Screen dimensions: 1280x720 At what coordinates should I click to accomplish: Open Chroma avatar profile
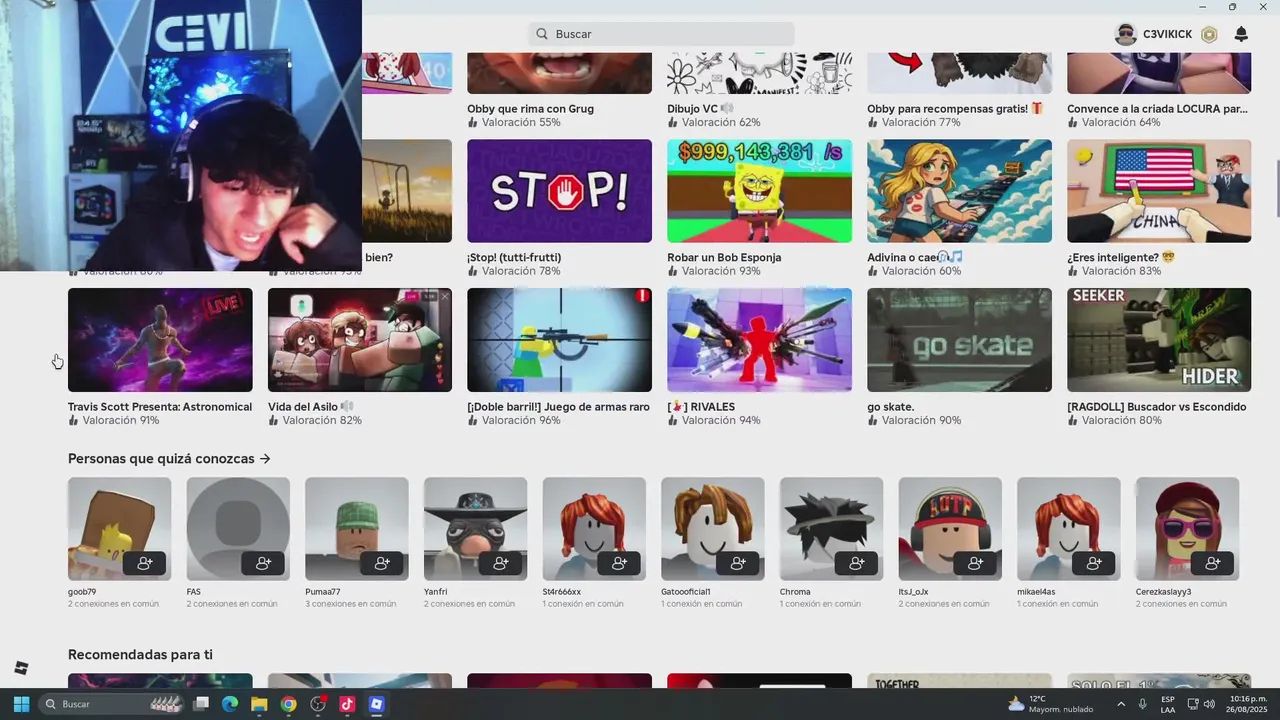(x=831, y=528)
